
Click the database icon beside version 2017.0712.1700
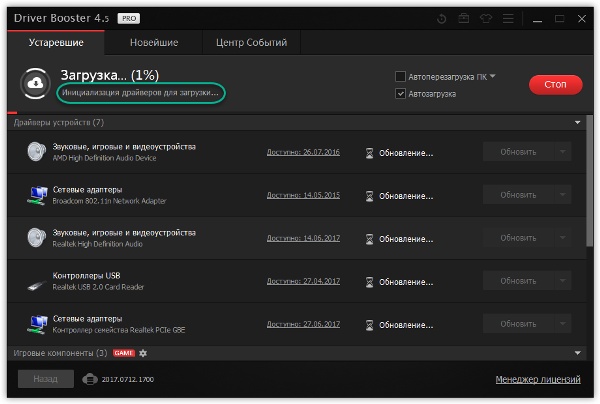[x=90, y=379]
